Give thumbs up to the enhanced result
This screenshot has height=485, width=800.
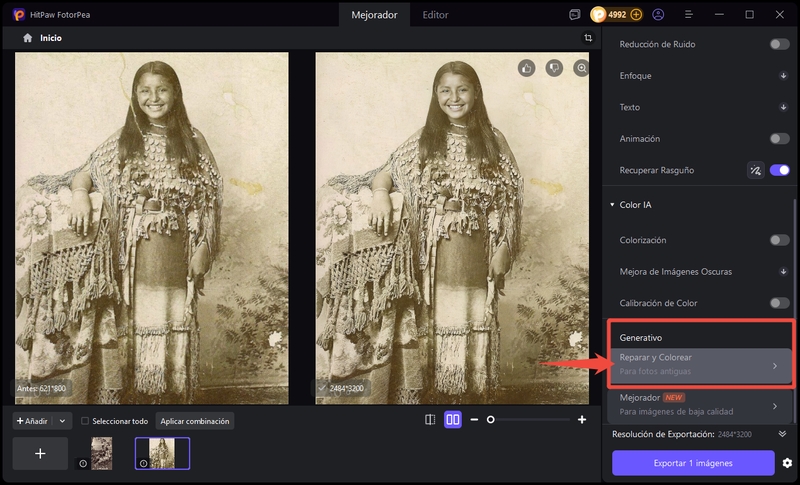pyautogui.click(x=527, y=68)
